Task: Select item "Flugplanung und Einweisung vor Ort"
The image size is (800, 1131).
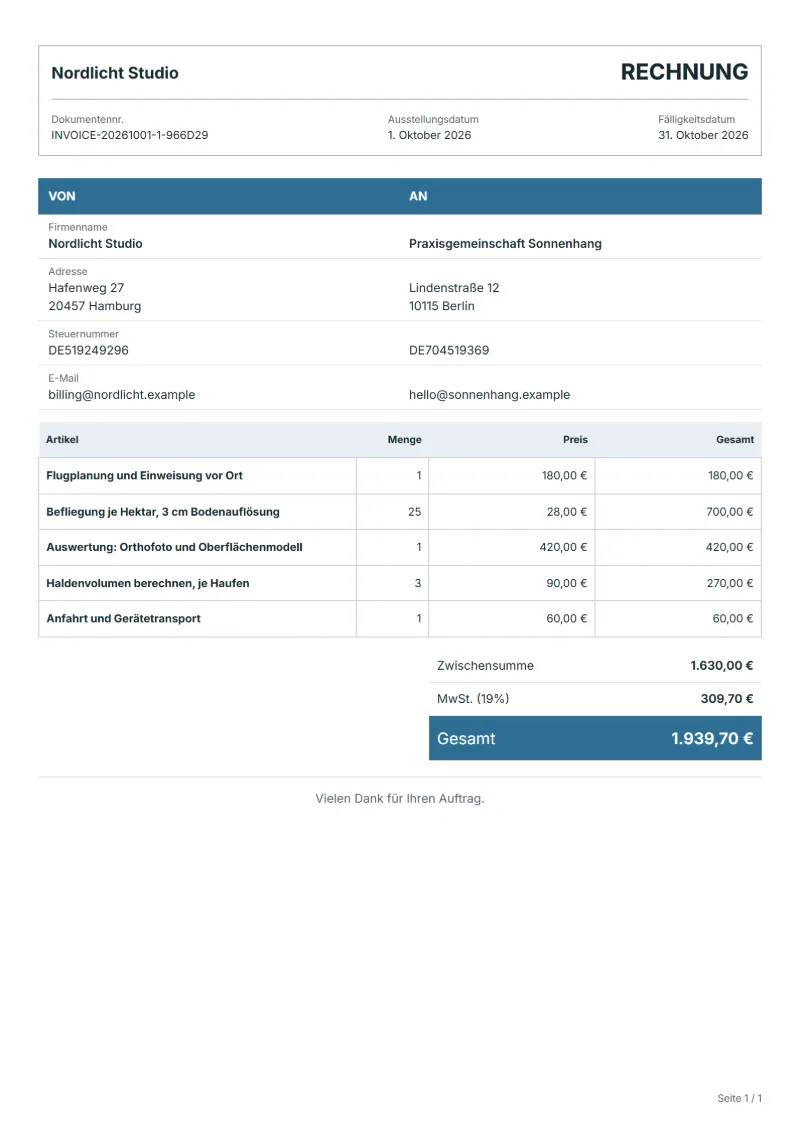Action: (x=144, y=475)
